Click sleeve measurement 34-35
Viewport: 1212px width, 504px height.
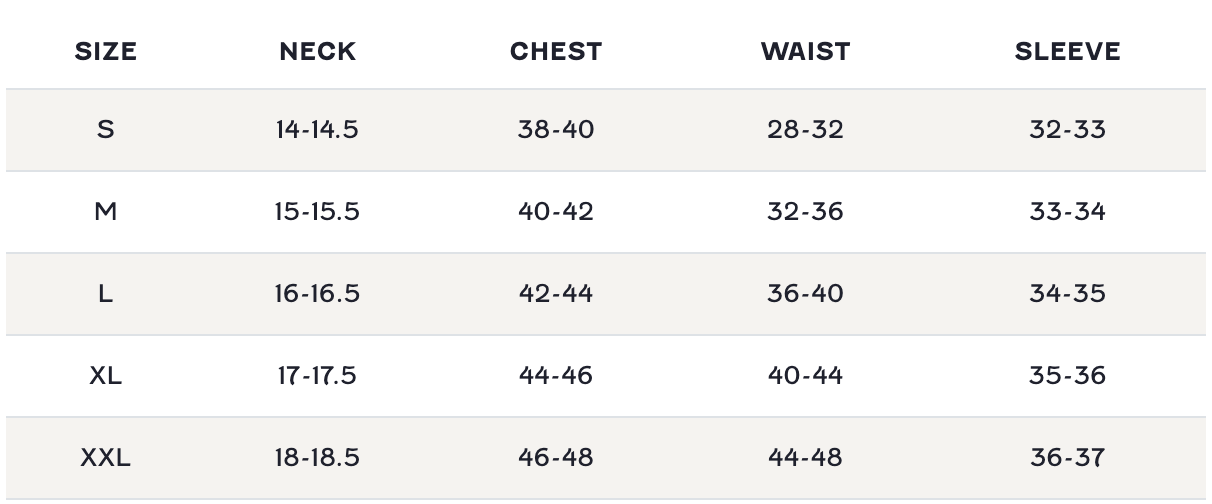(x=1067, y=294)
